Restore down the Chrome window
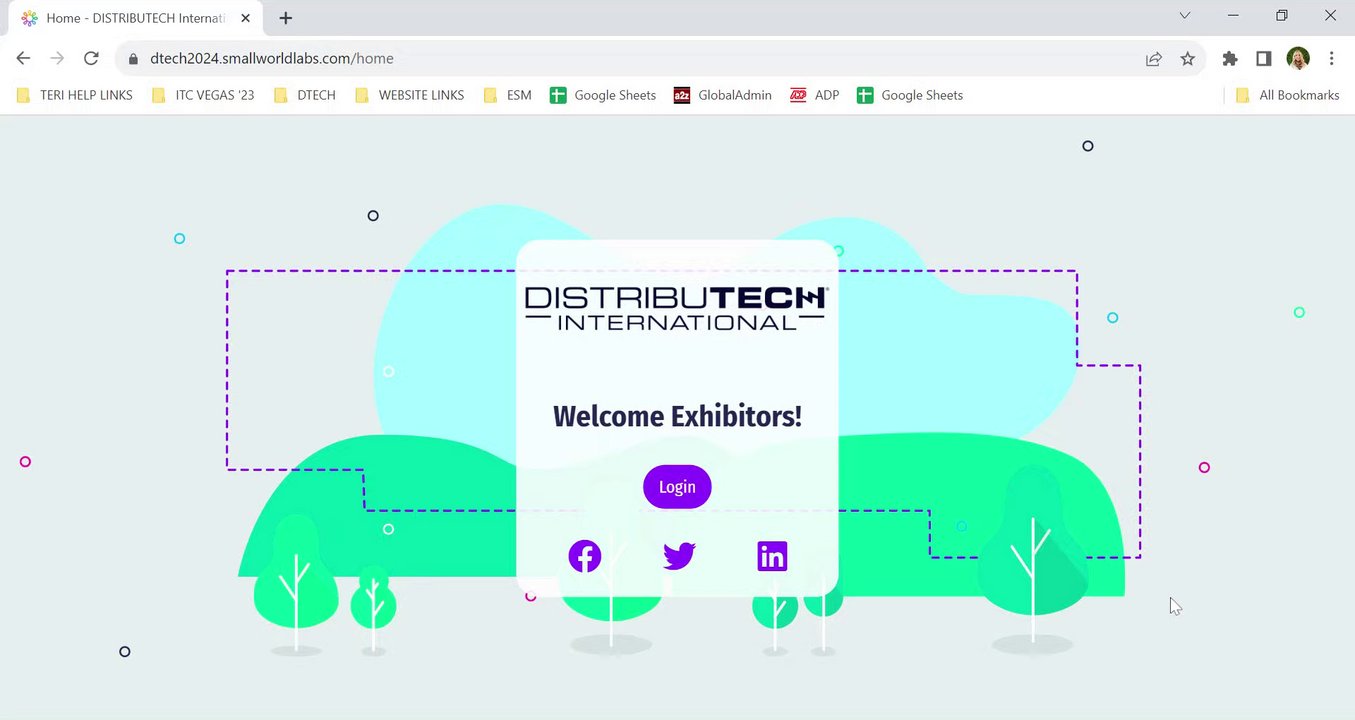Viewport: 1355px width, 720px height. (1282, 16)
